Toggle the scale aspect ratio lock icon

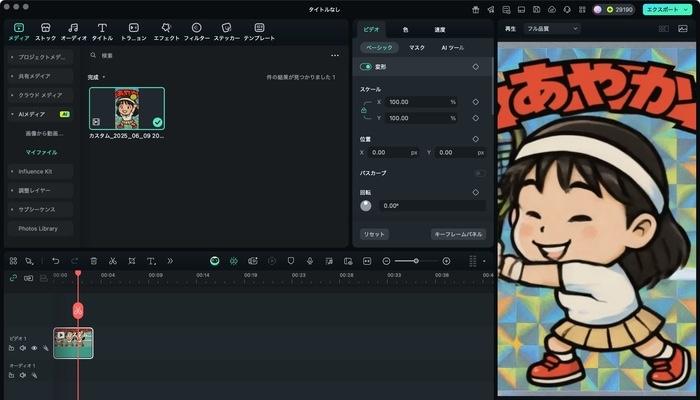tap(364, 110)
